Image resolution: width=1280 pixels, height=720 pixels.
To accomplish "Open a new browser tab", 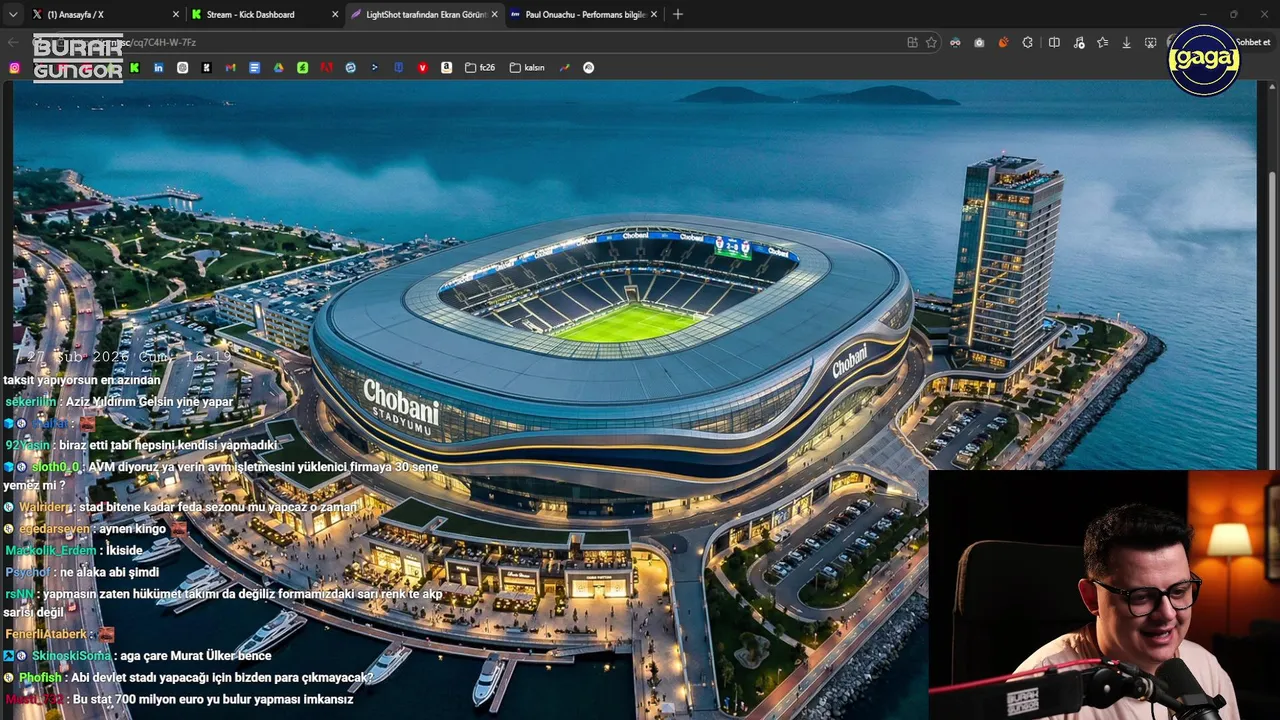I will click(678, 14).
